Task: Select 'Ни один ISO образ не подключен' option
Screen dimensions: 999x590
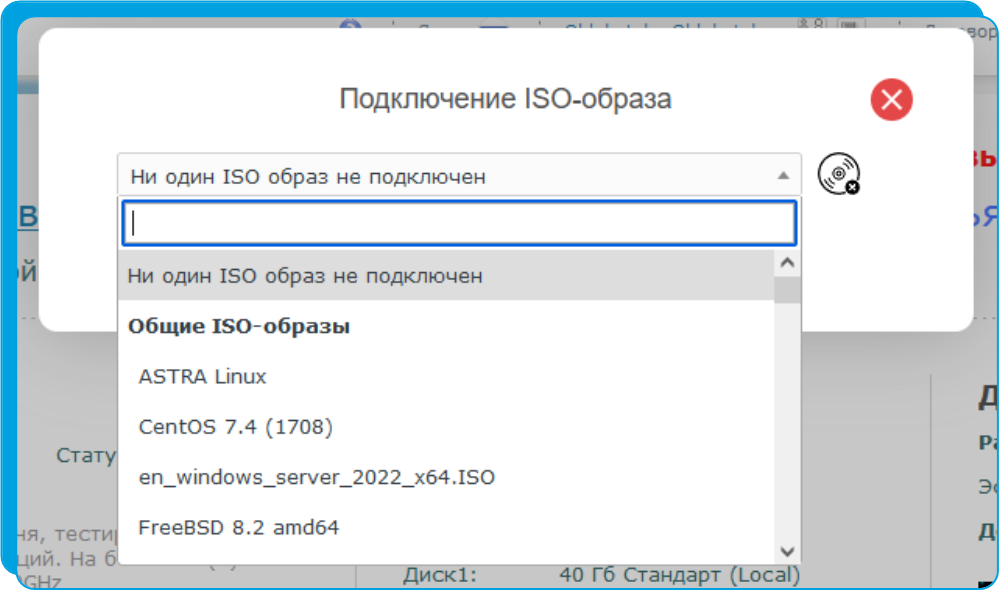Action: pos(446,276)
